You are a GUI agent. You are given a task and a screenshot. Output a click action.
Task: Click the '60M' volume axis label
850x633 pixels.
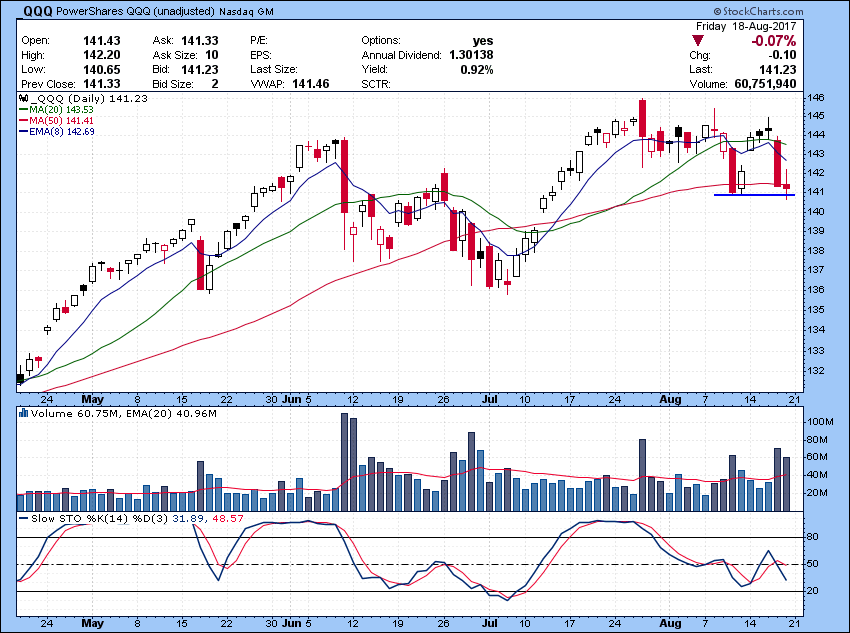tap(817, 457)
